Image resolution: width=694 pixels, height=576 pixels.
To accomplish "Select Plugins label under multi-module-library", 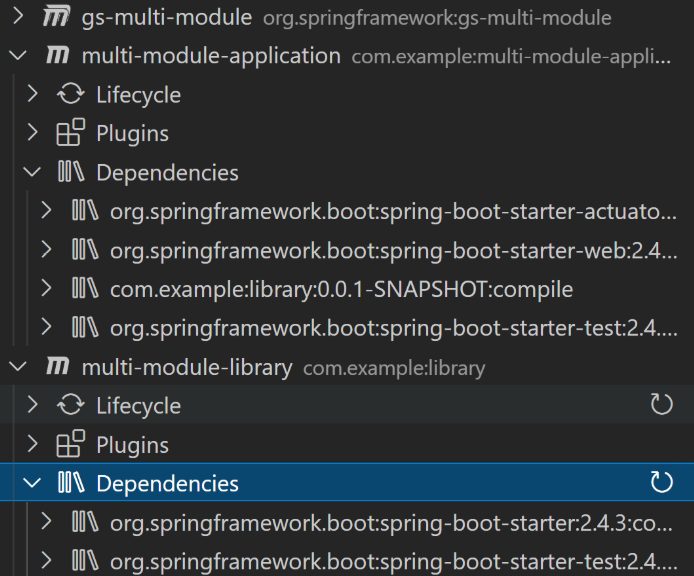I will (x=132, y=445).
